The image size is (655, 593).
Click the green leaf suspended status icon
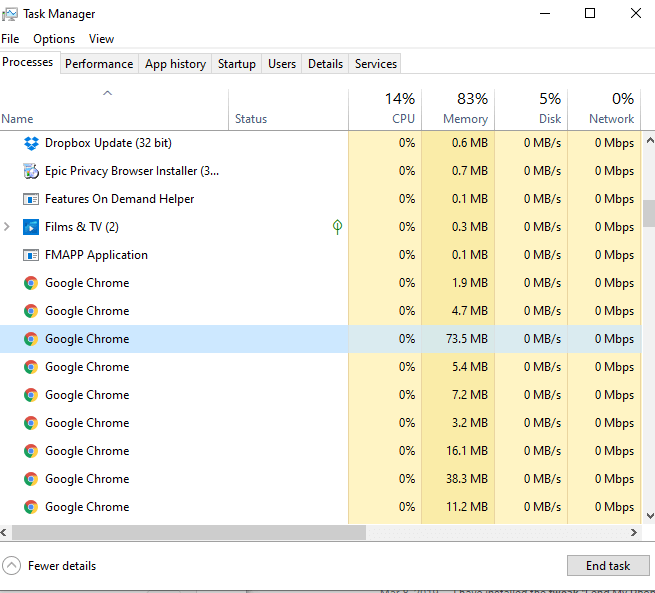tap(337, 227)
